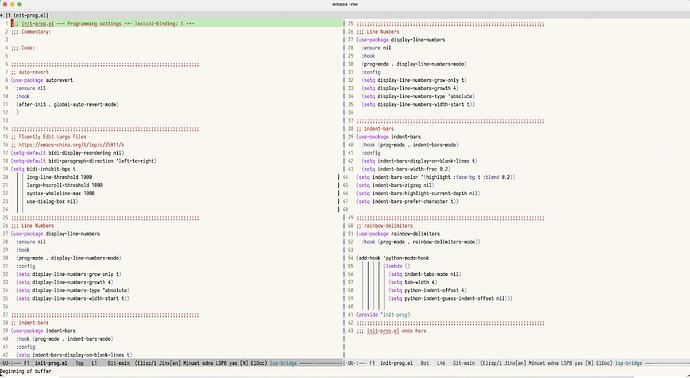Click the emacs-china.org URL comment
Viewport: 690px width, 378px height.
pos(68,145)
